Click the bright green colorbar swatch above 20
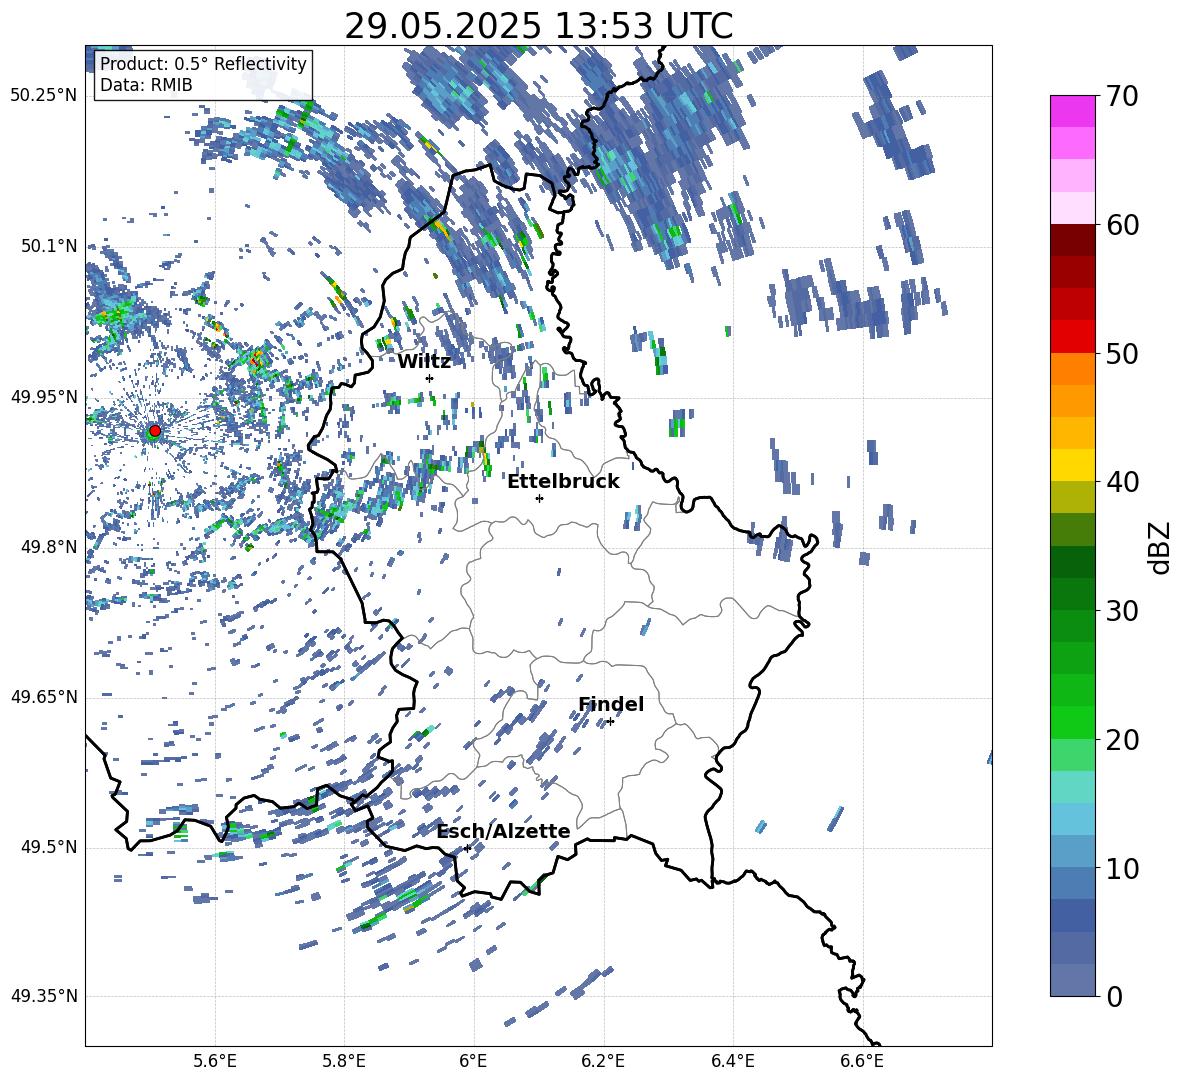The width and height of the screenshot is (1184, 1081). click(1072, 722)
